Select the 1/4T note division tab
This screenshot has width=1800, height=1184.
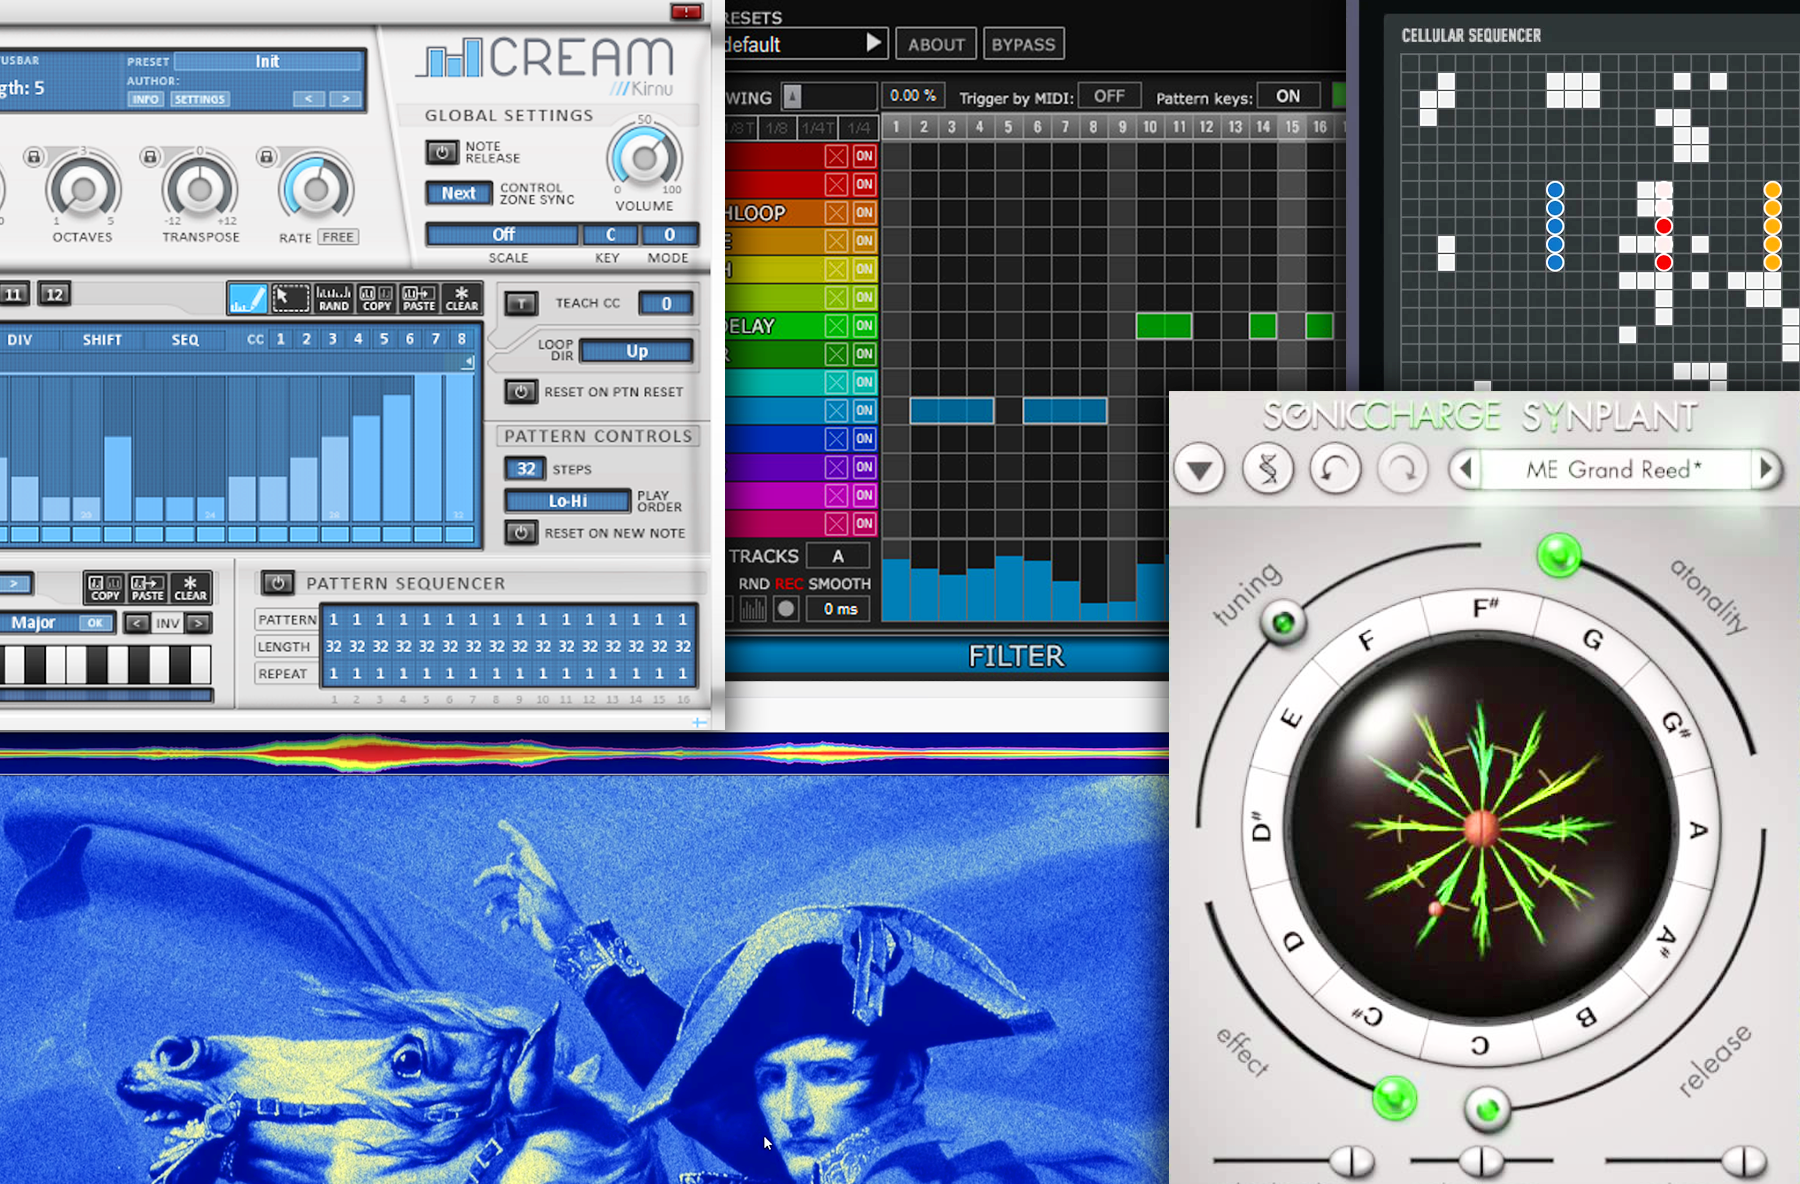tap(817, 128)
